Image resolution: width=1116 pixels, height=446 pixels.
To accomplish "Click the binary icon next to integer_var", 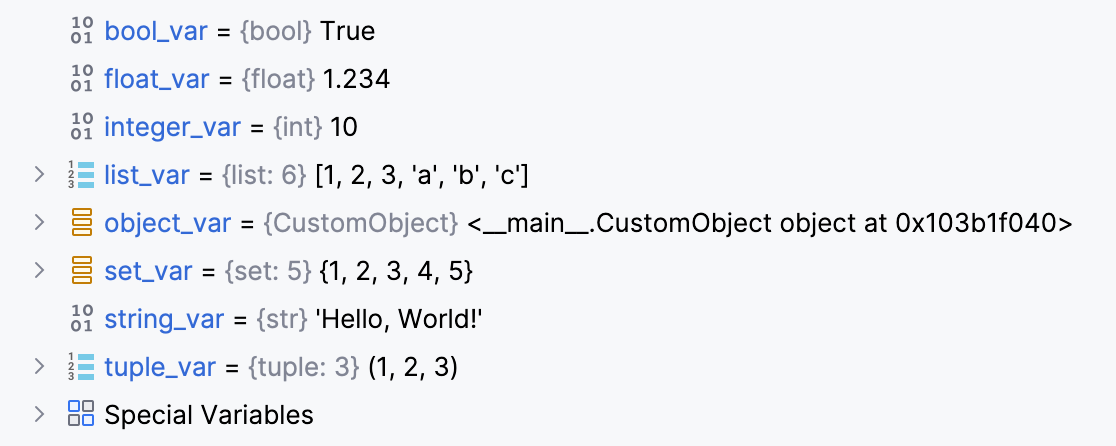I will pyautogui.click(x=81, y=128).
